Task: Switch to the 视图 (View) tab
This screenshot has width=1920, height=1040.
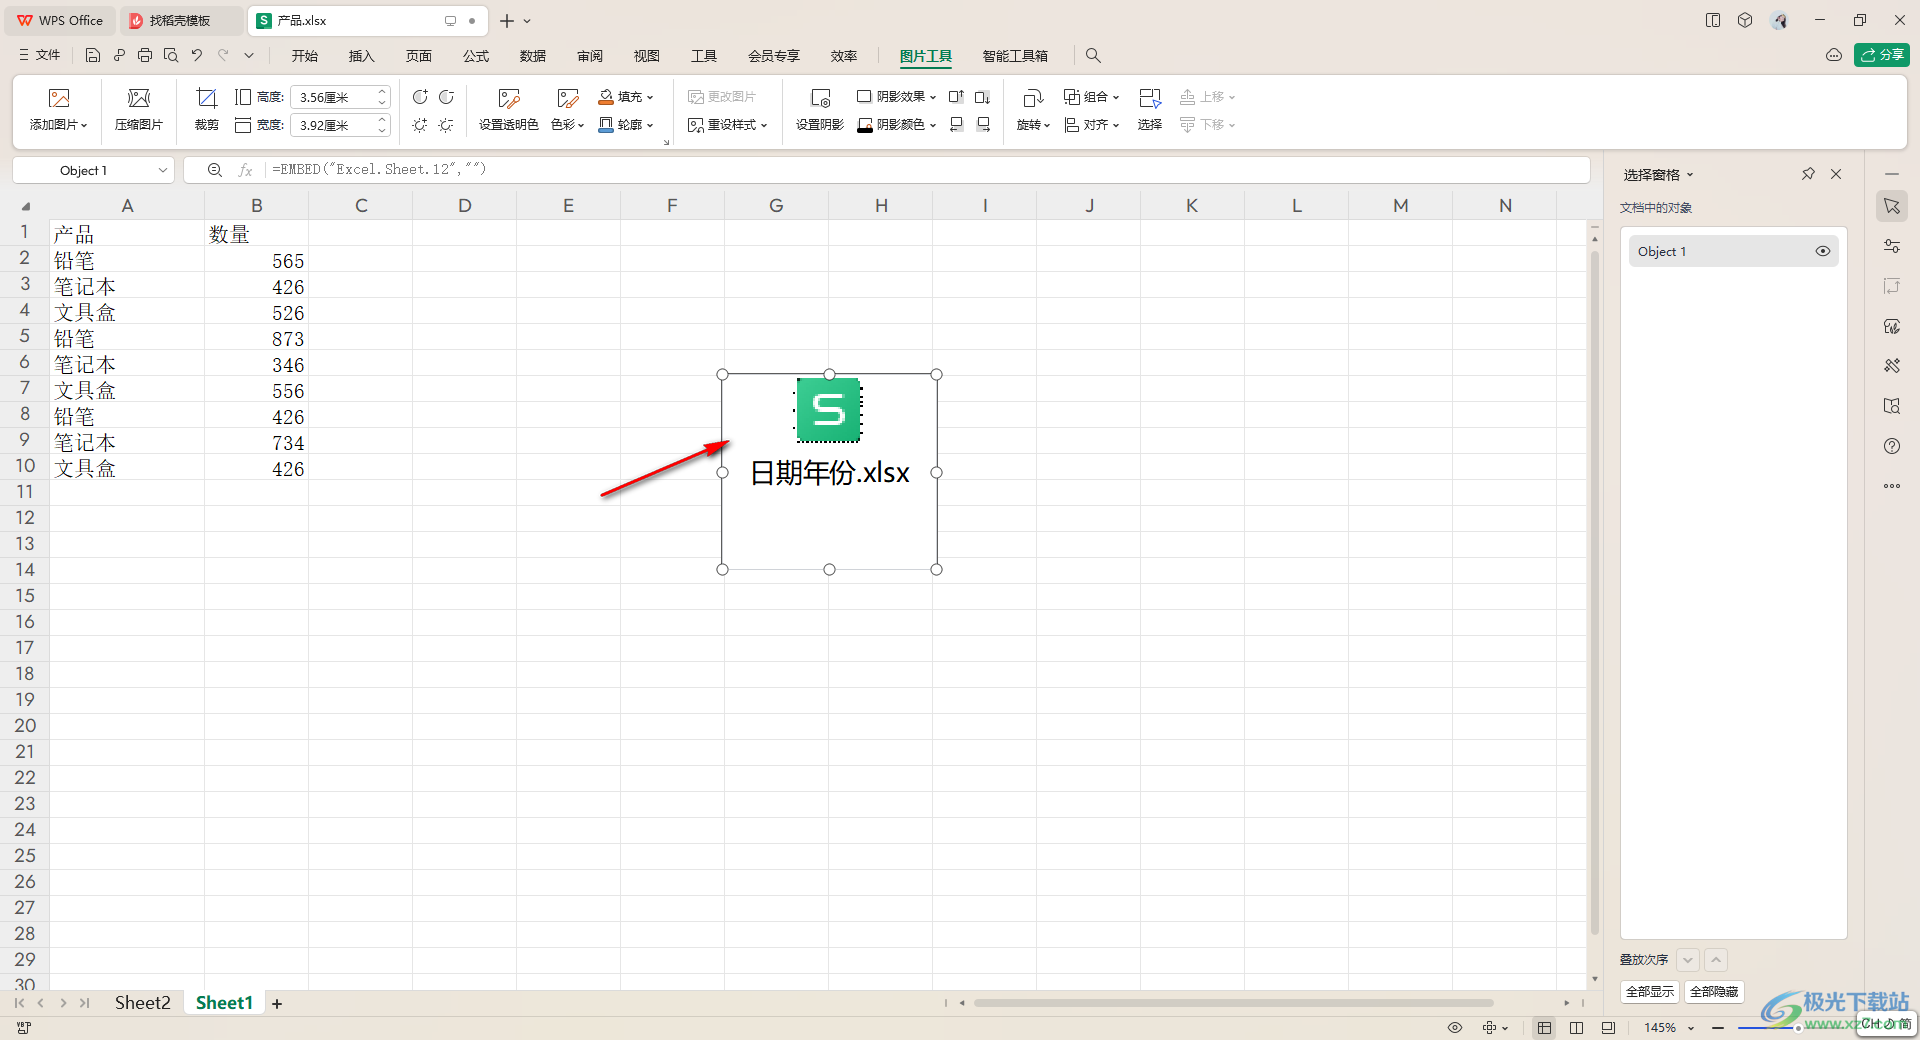Action: point(647,56)
